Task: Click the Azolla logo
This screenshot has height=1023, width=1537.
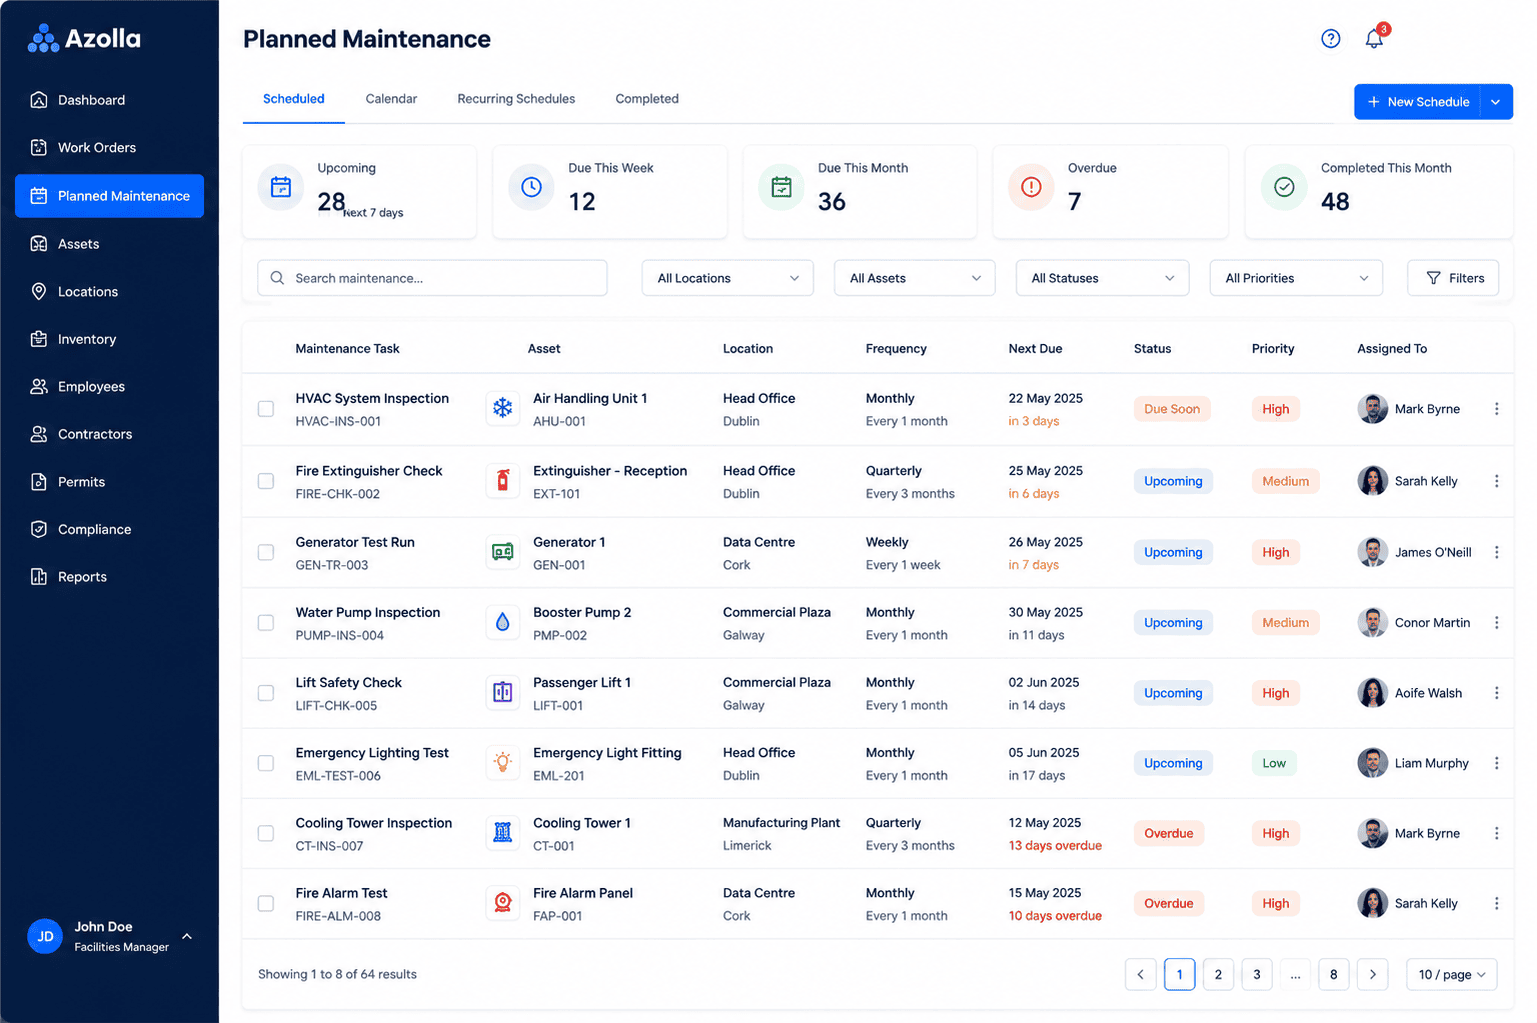Action: (84, 39)
